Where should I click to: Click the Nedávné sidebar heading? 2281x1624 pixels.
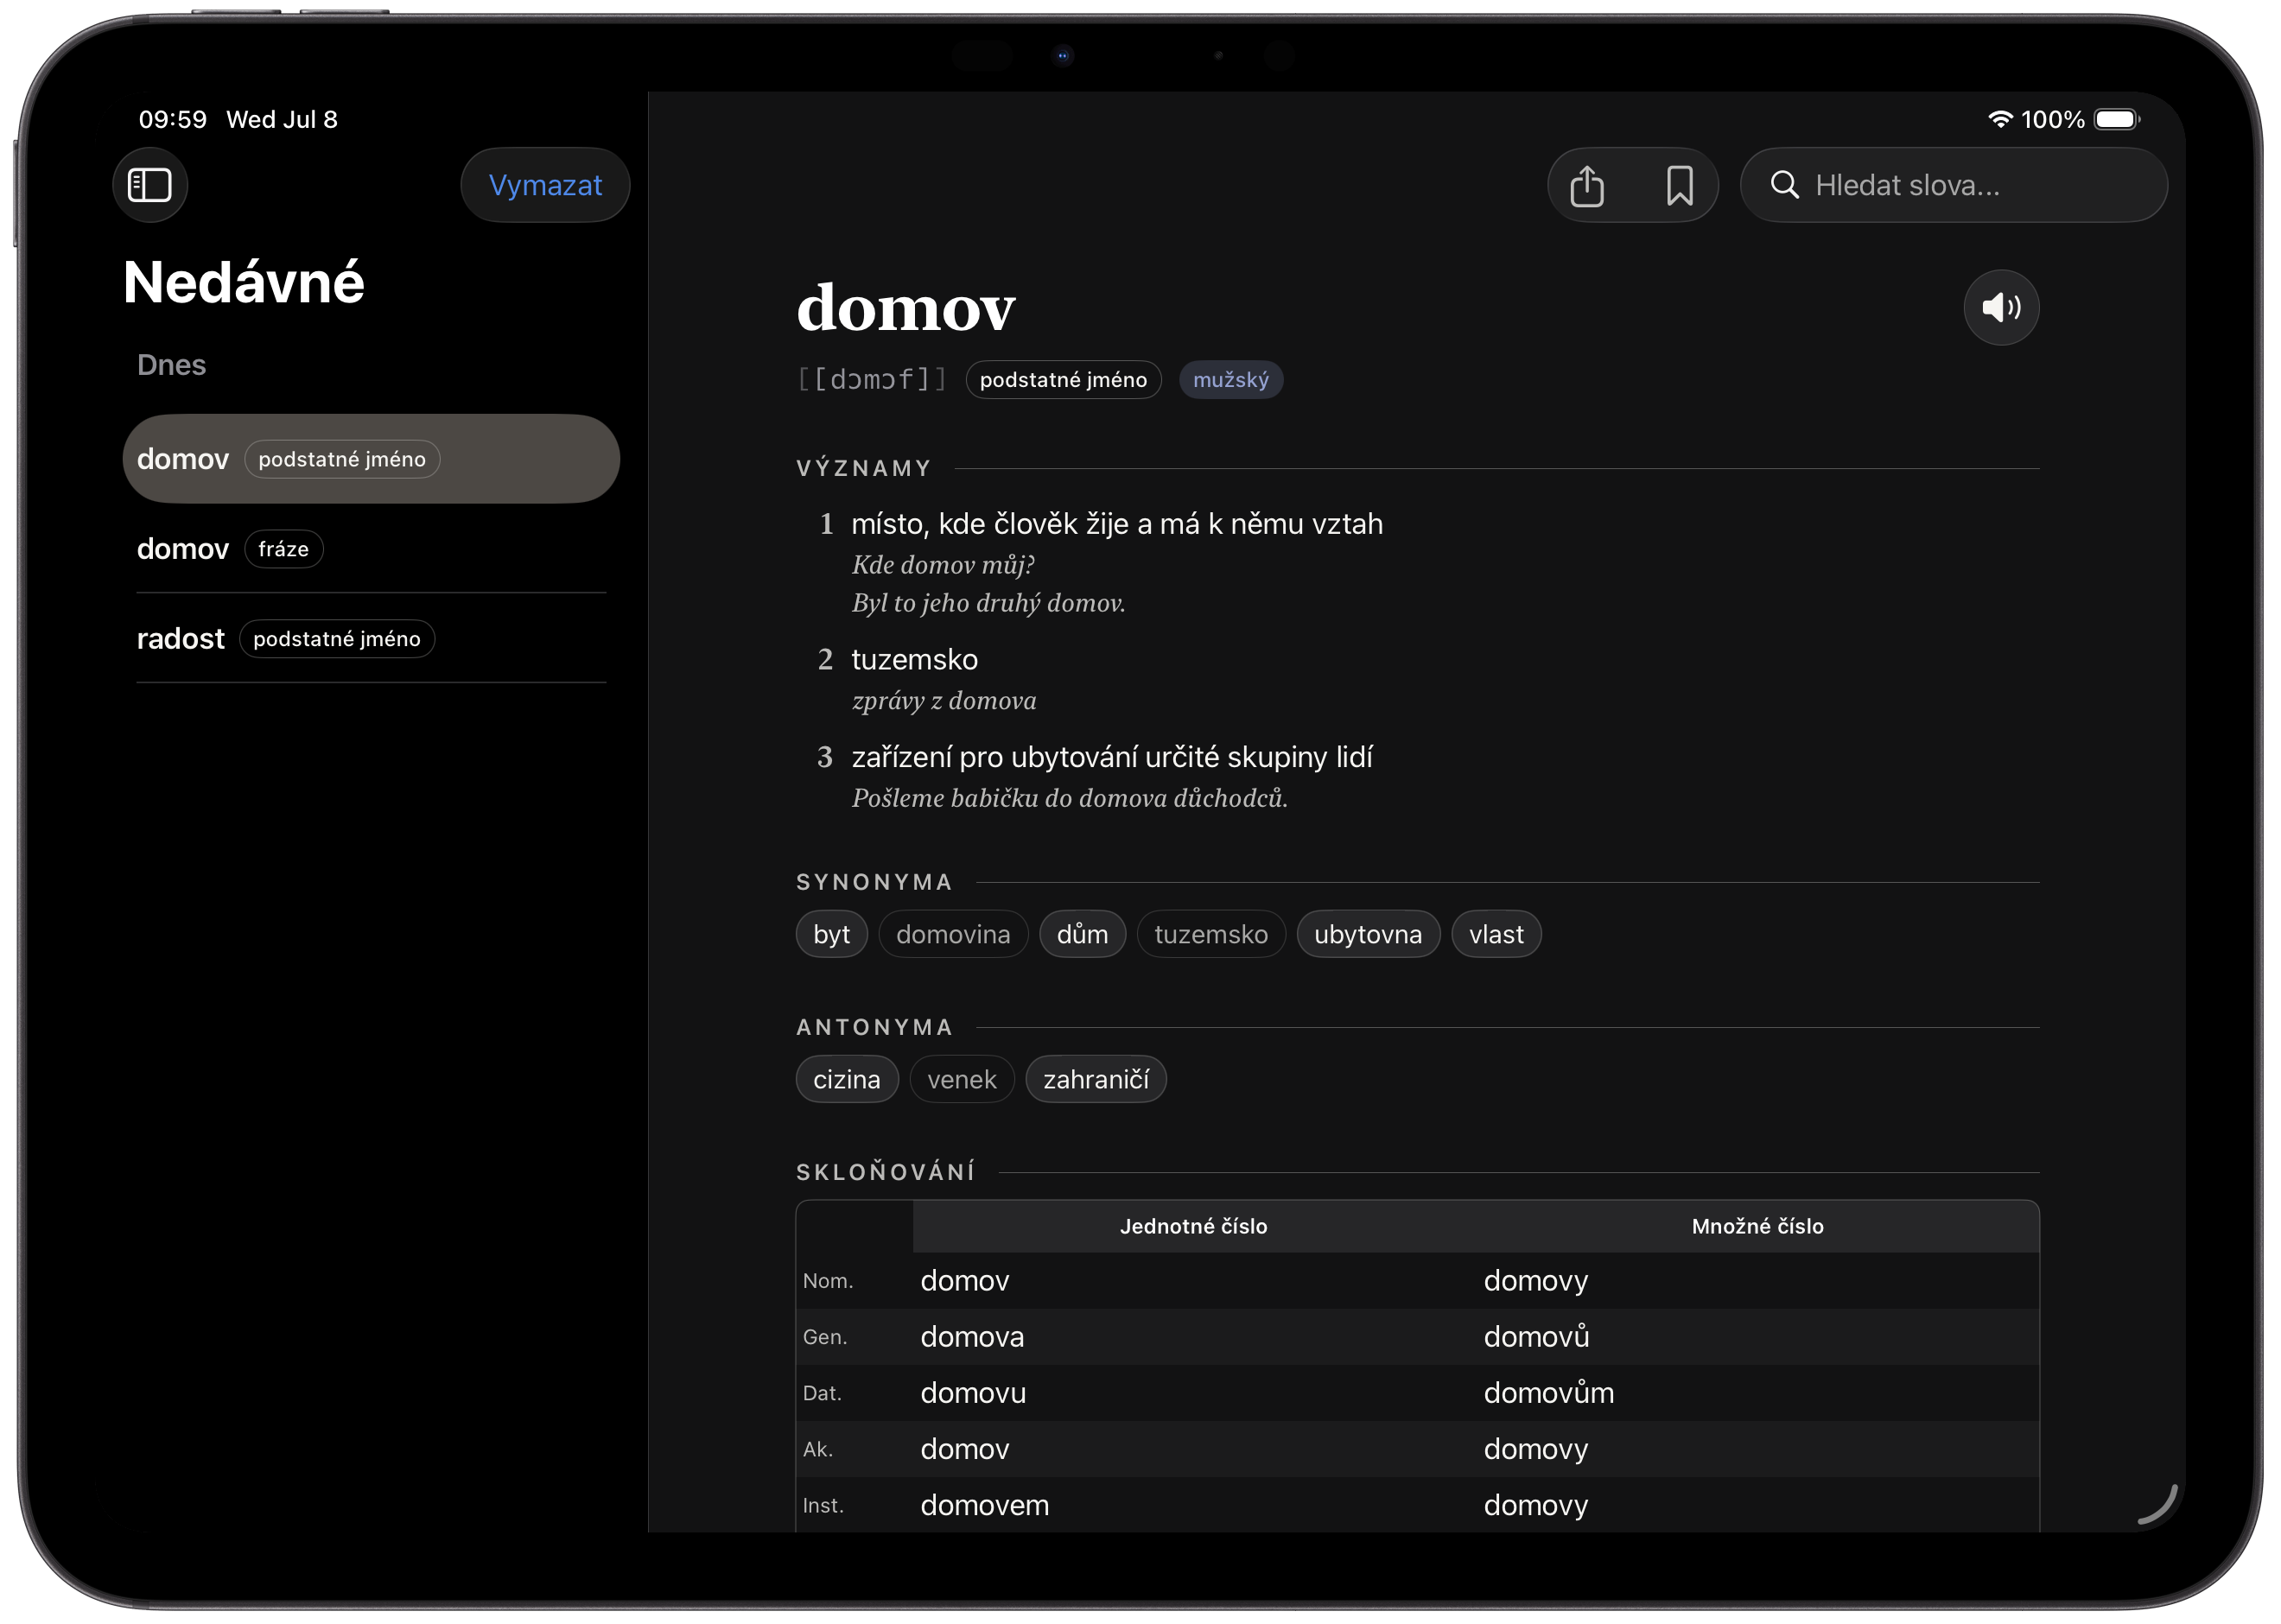click(243, 282)
